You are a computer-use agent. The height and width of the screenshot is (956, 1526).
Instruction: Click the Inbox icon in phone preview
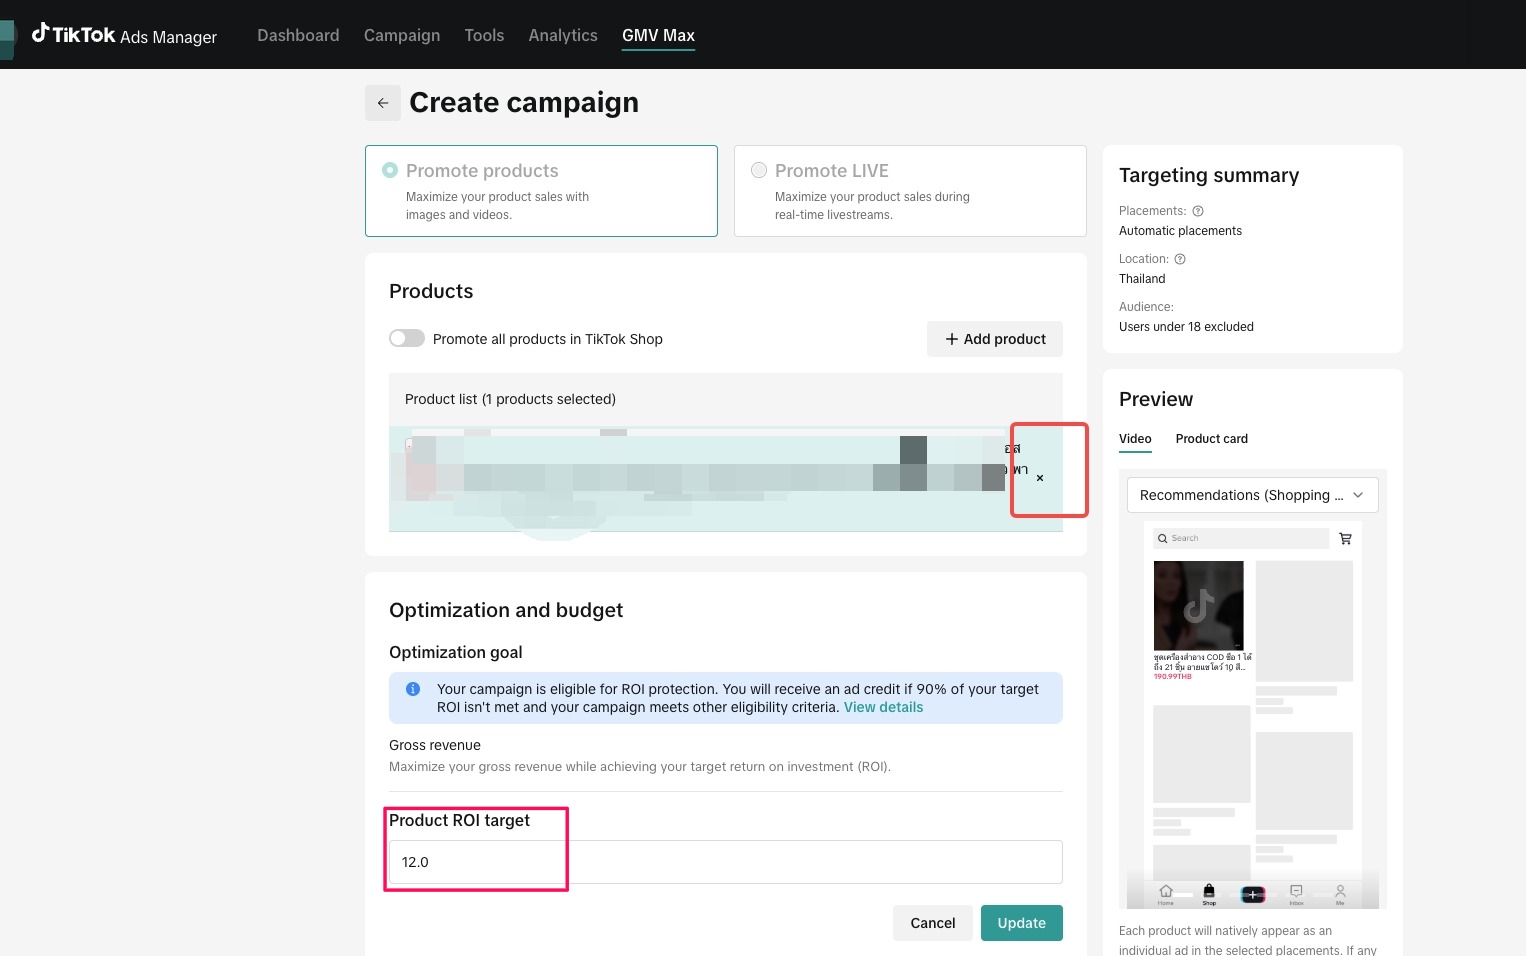1296,892
